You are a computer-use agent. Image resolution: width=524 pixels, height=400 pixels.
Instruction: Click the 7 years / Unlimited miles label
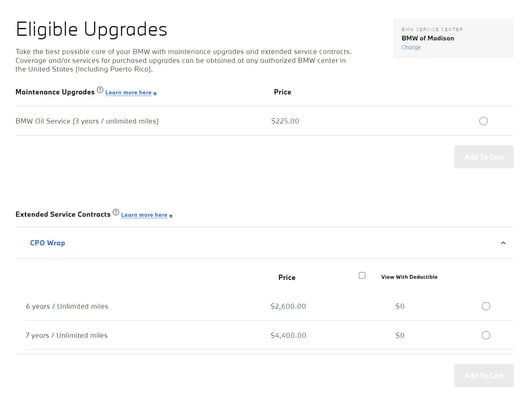point(67,335)
